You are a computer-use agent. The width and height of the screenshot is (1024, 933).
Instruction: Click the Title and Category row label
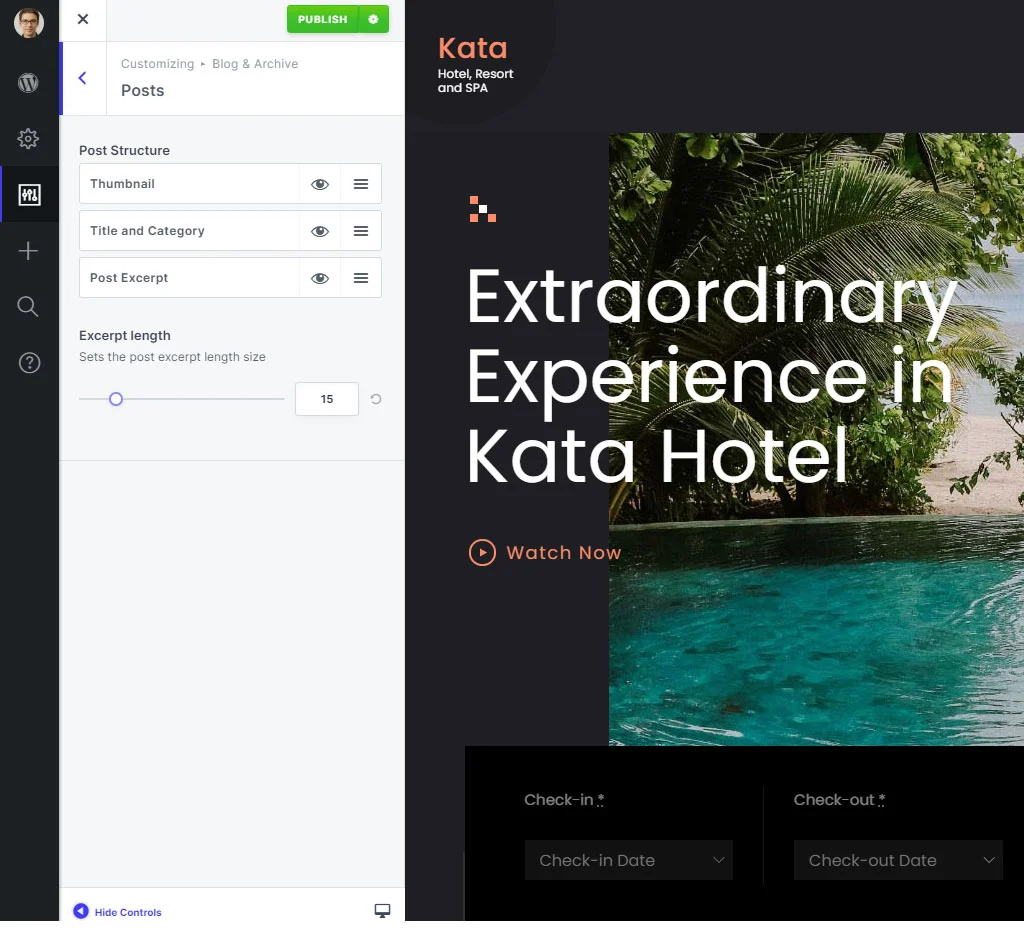pyautogui.click(x=147, y=231)
